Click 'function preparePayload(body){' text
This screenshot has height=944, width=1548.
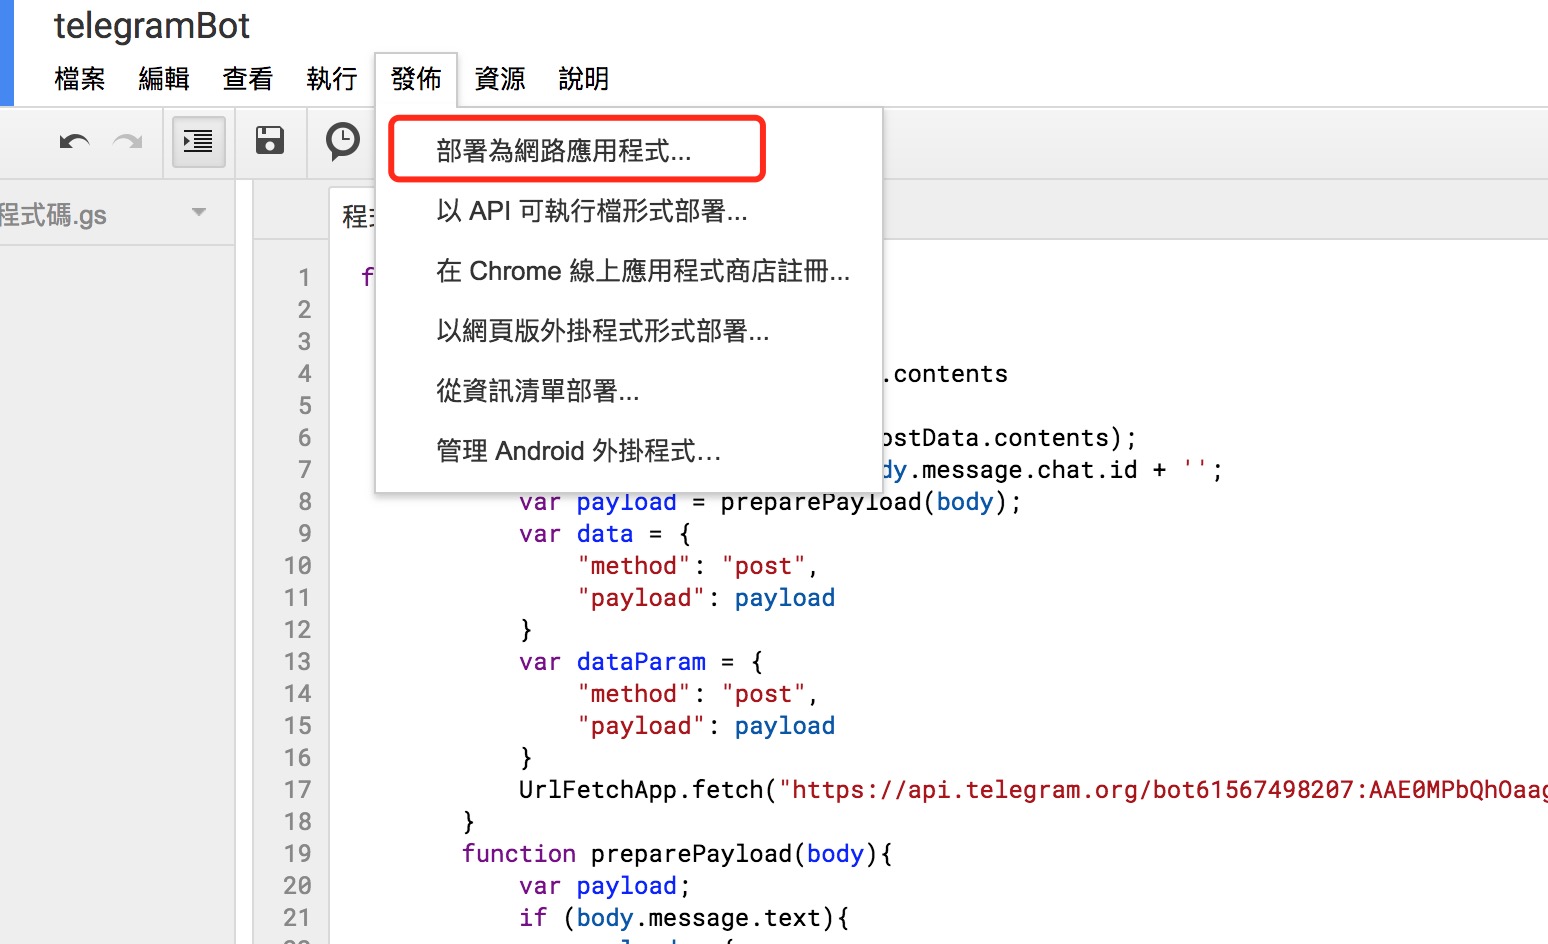point(677,854)
